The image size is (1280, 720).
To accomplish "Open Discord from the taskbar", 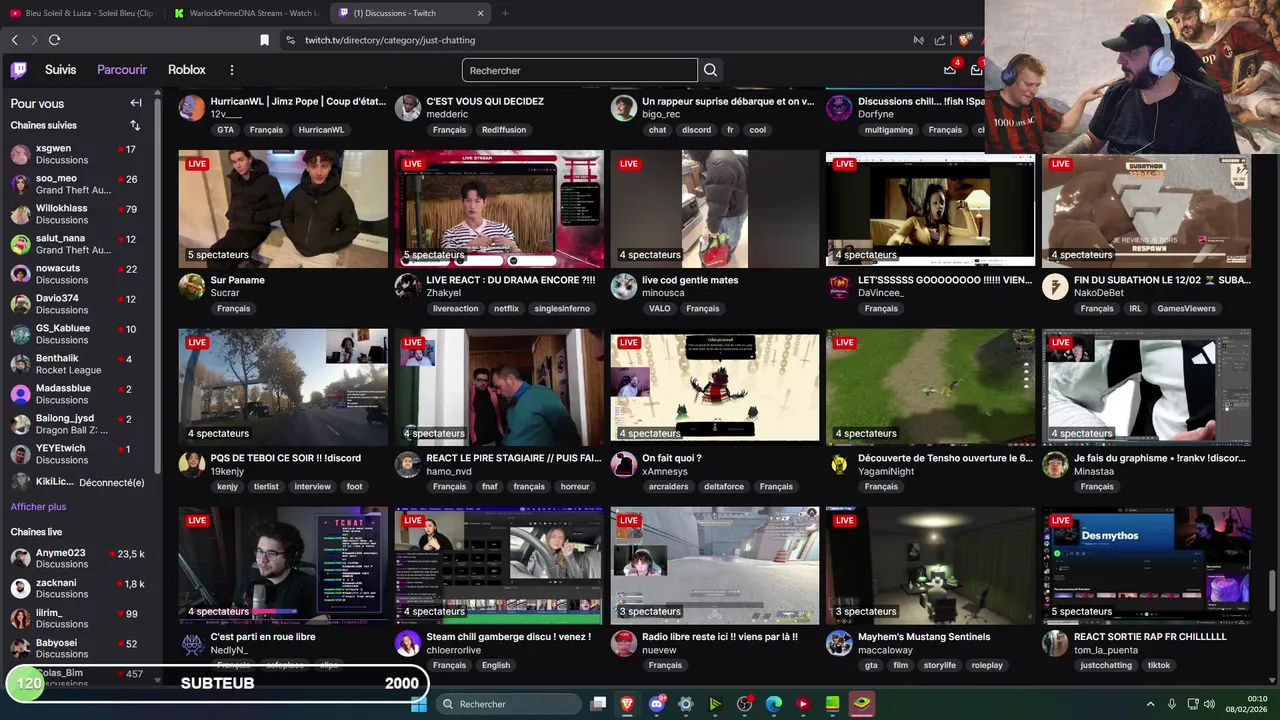I will pos(657,704).
